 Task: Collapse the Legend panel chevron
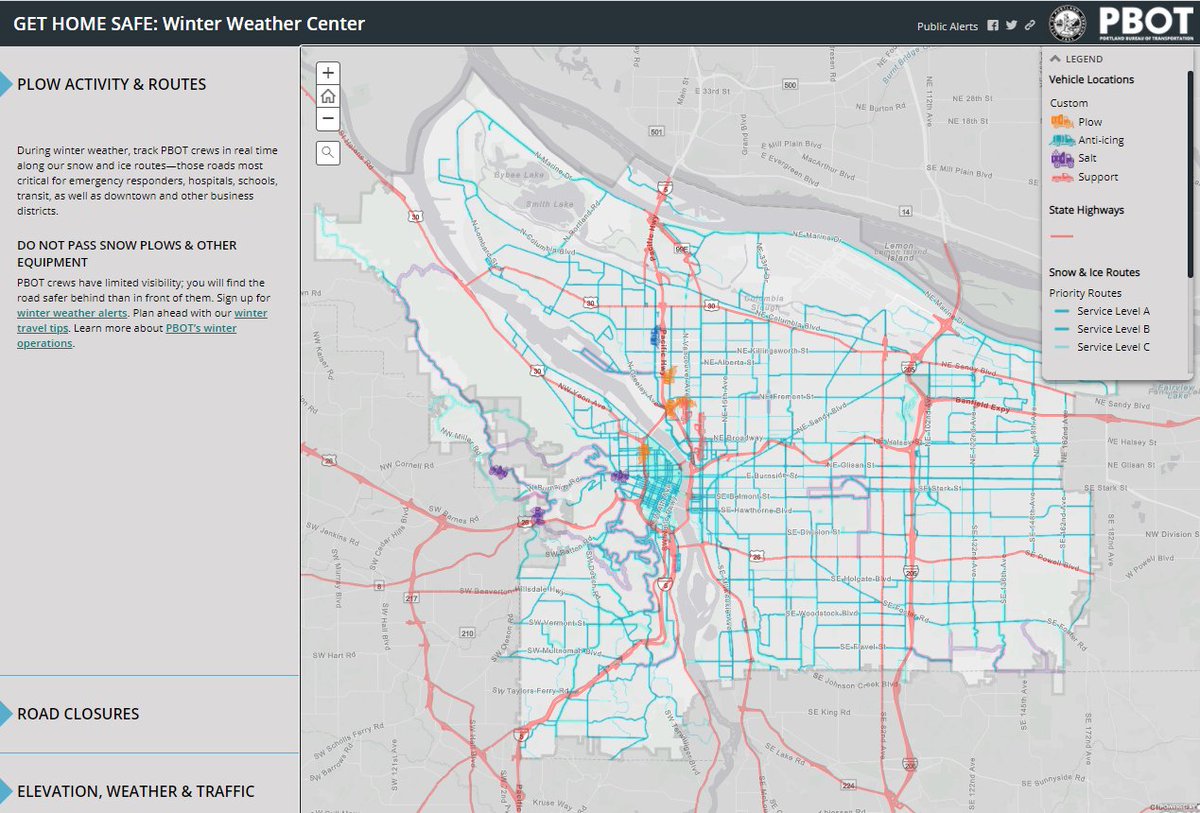[x=1057, y=58]
